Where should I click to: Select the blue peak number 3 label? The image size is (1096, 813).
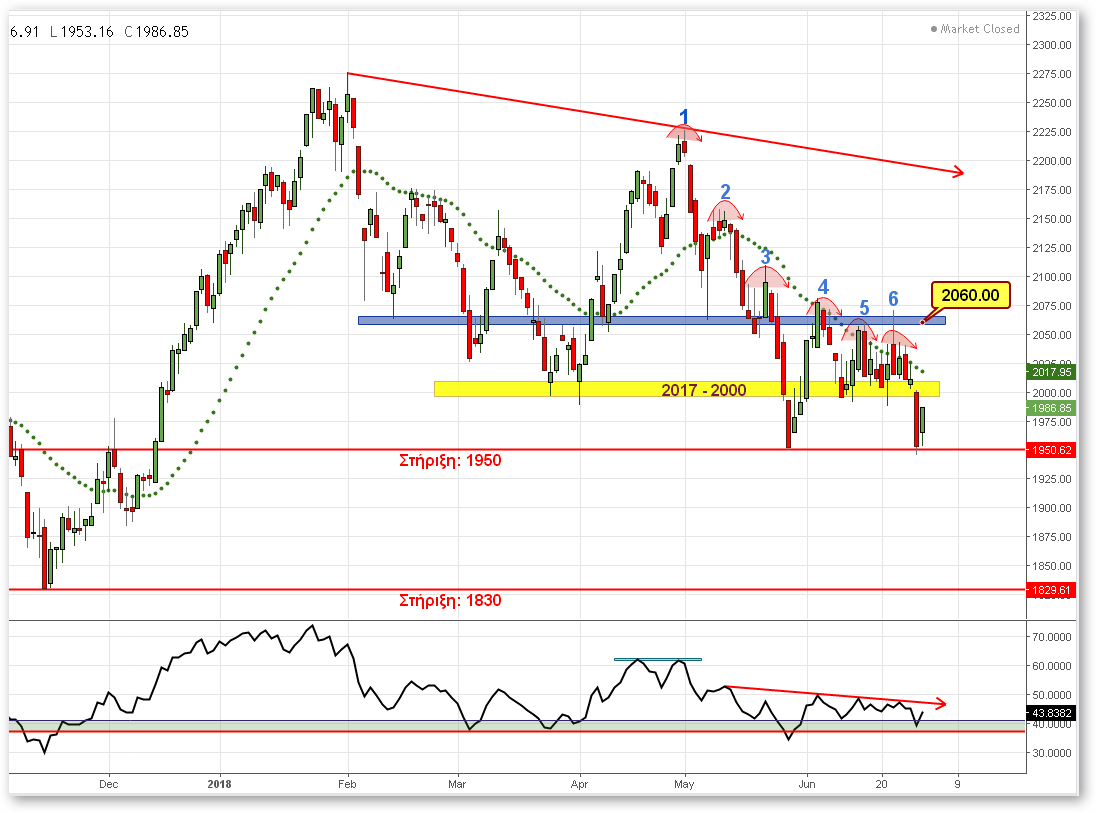(765, 256)
